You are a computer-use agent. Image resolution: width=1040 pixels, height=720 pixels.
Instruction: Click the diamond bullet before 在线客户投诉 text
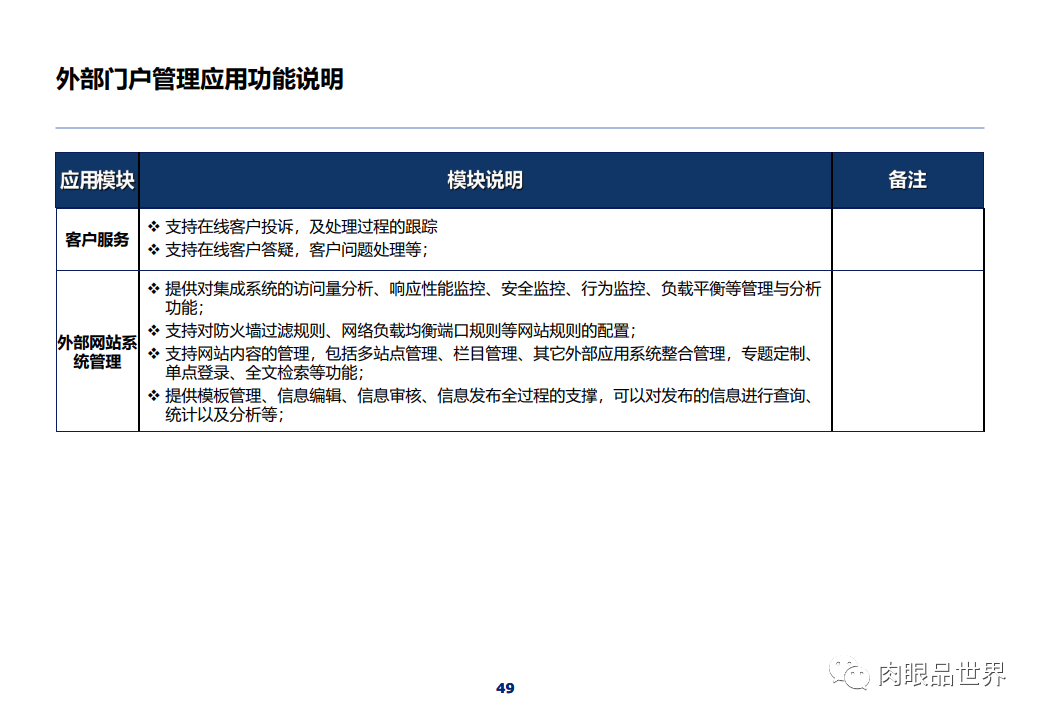coord(151,226)
